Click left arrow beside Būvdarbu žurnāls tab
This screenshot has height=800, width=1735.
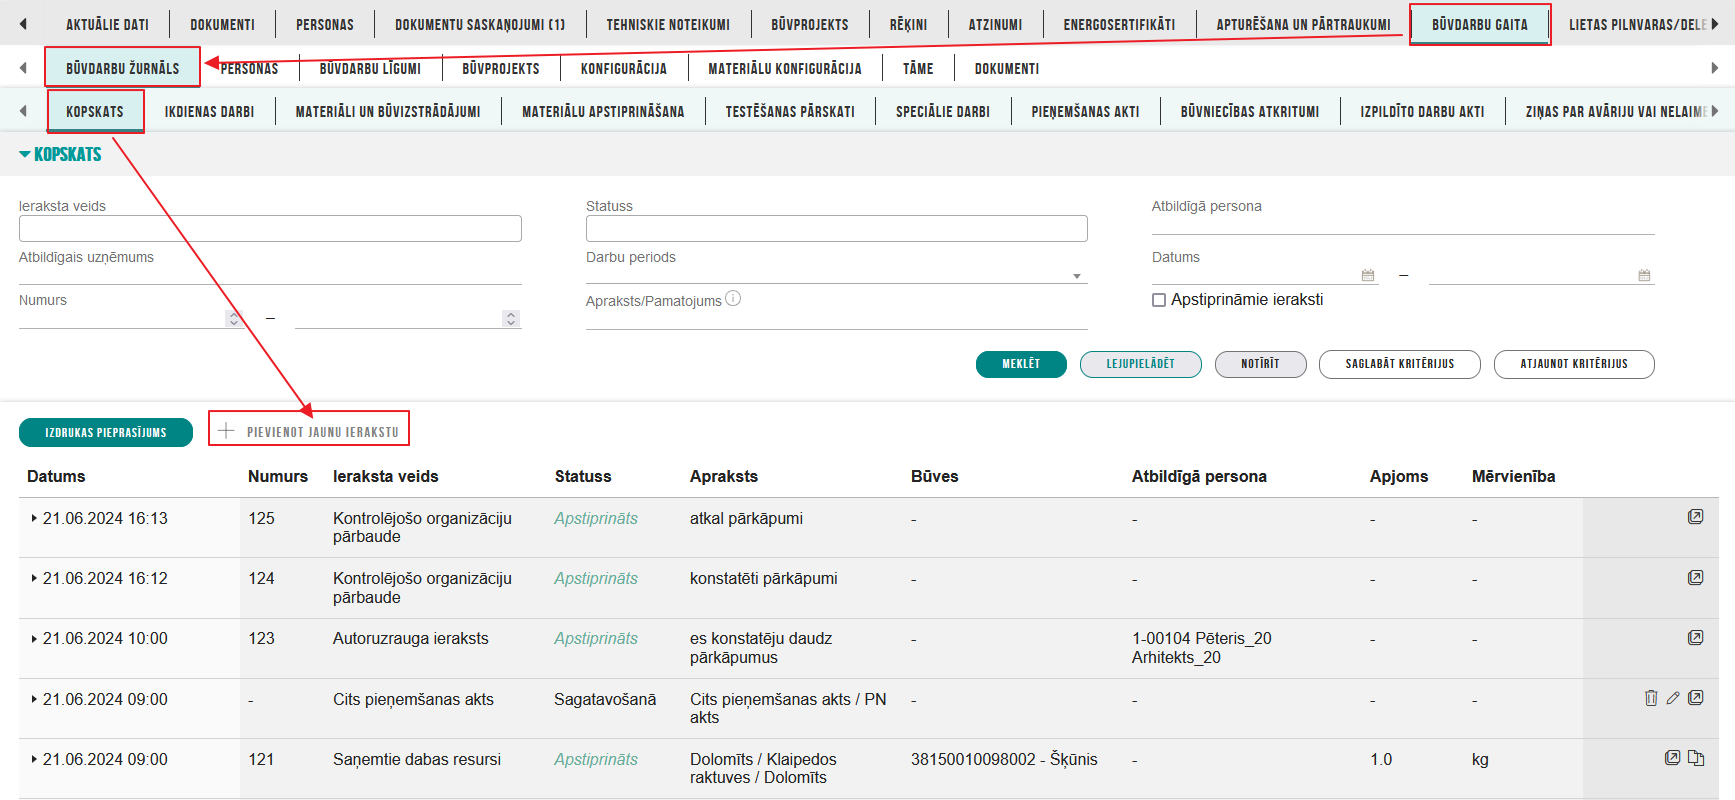(x=23, y=68)
